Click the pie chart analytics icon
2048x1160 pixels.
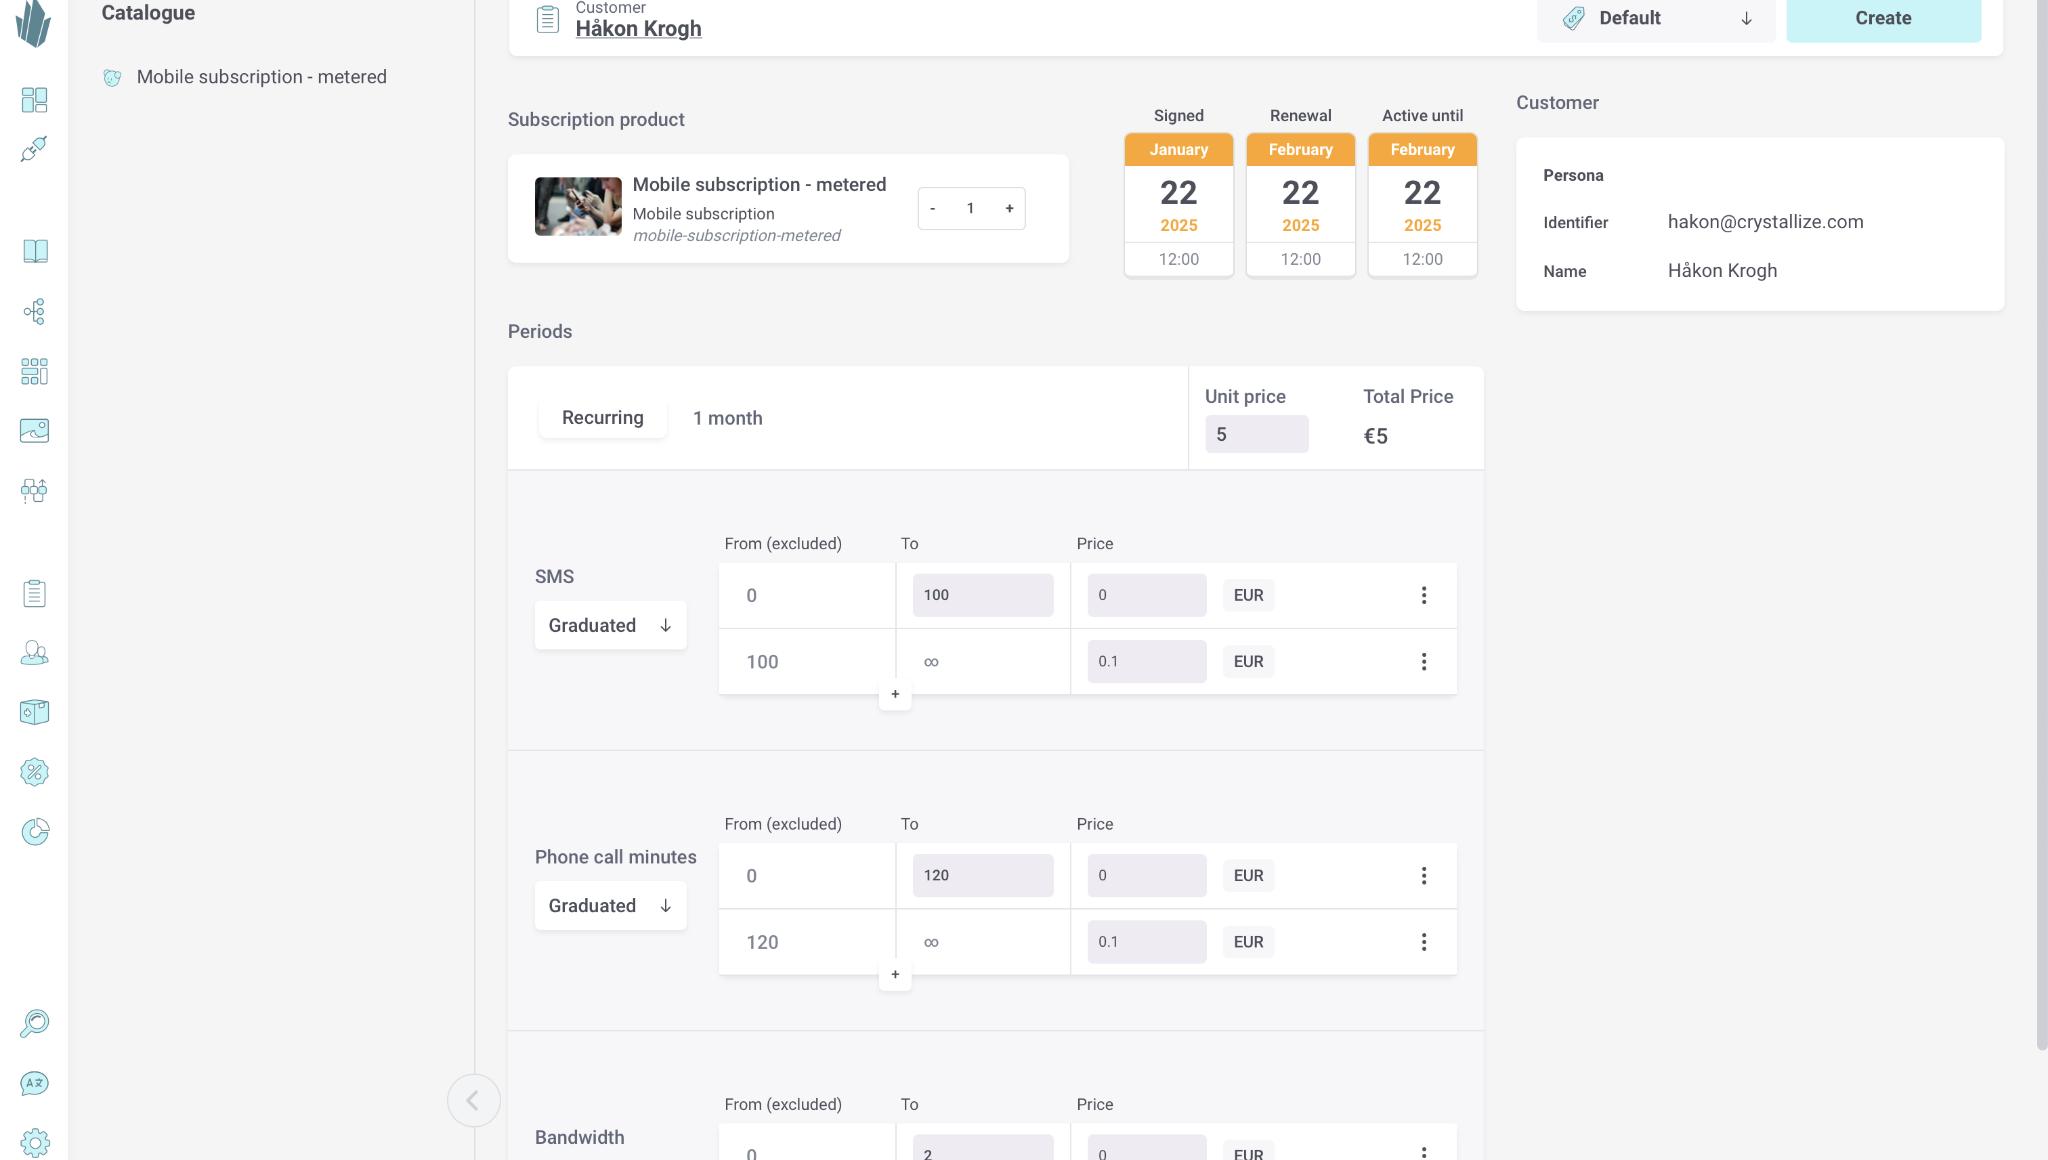coord(34,832)
